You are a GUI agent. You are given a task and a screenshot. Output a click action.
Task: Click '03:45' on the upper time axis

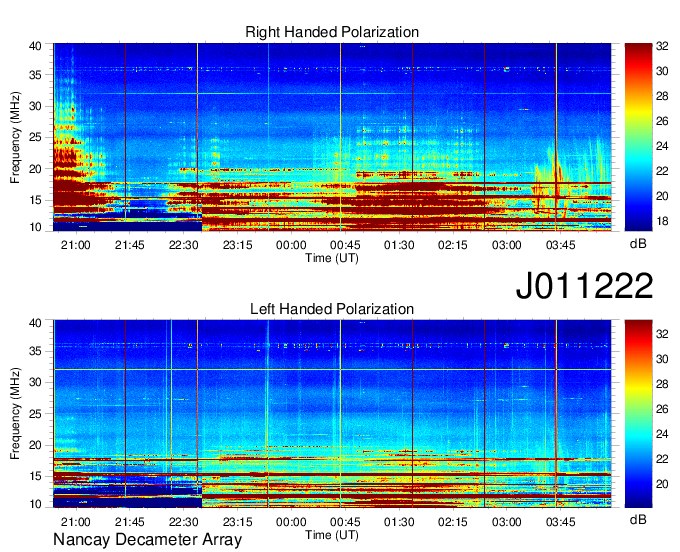560,245
